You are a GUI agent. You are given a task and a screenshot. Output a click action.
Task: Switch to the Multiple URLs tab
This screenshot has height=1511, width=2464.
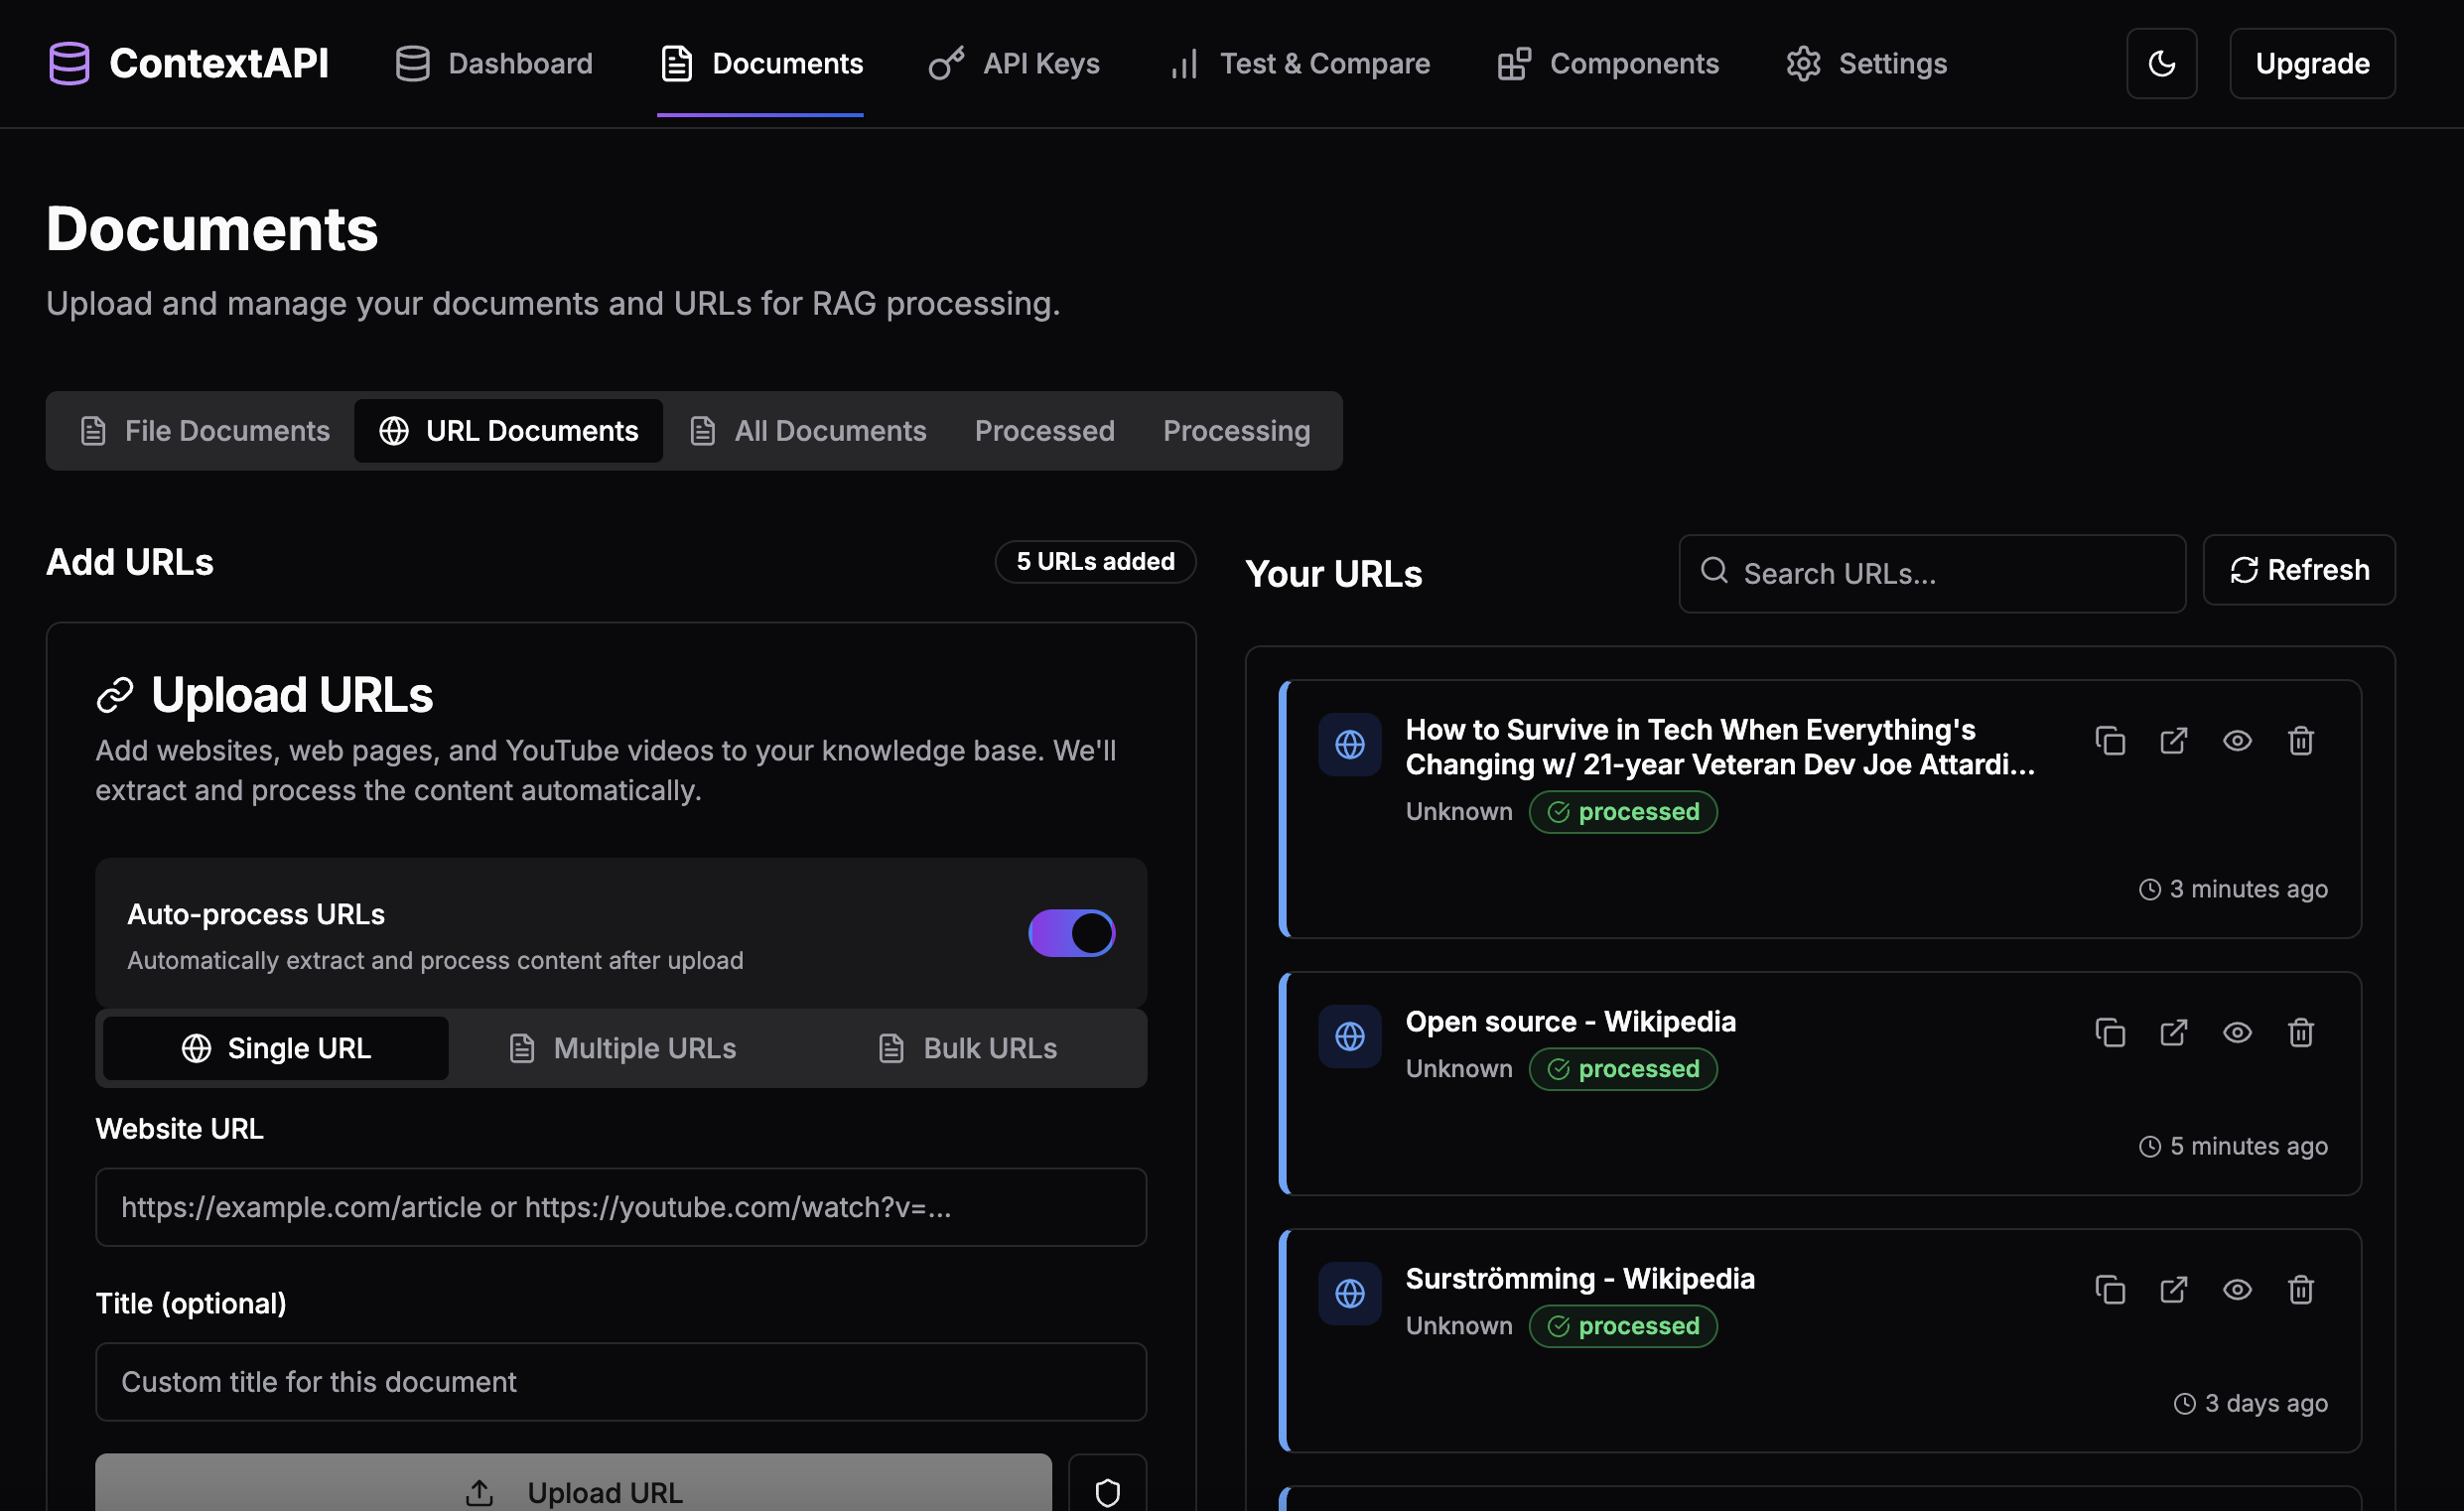[622, 1048]
